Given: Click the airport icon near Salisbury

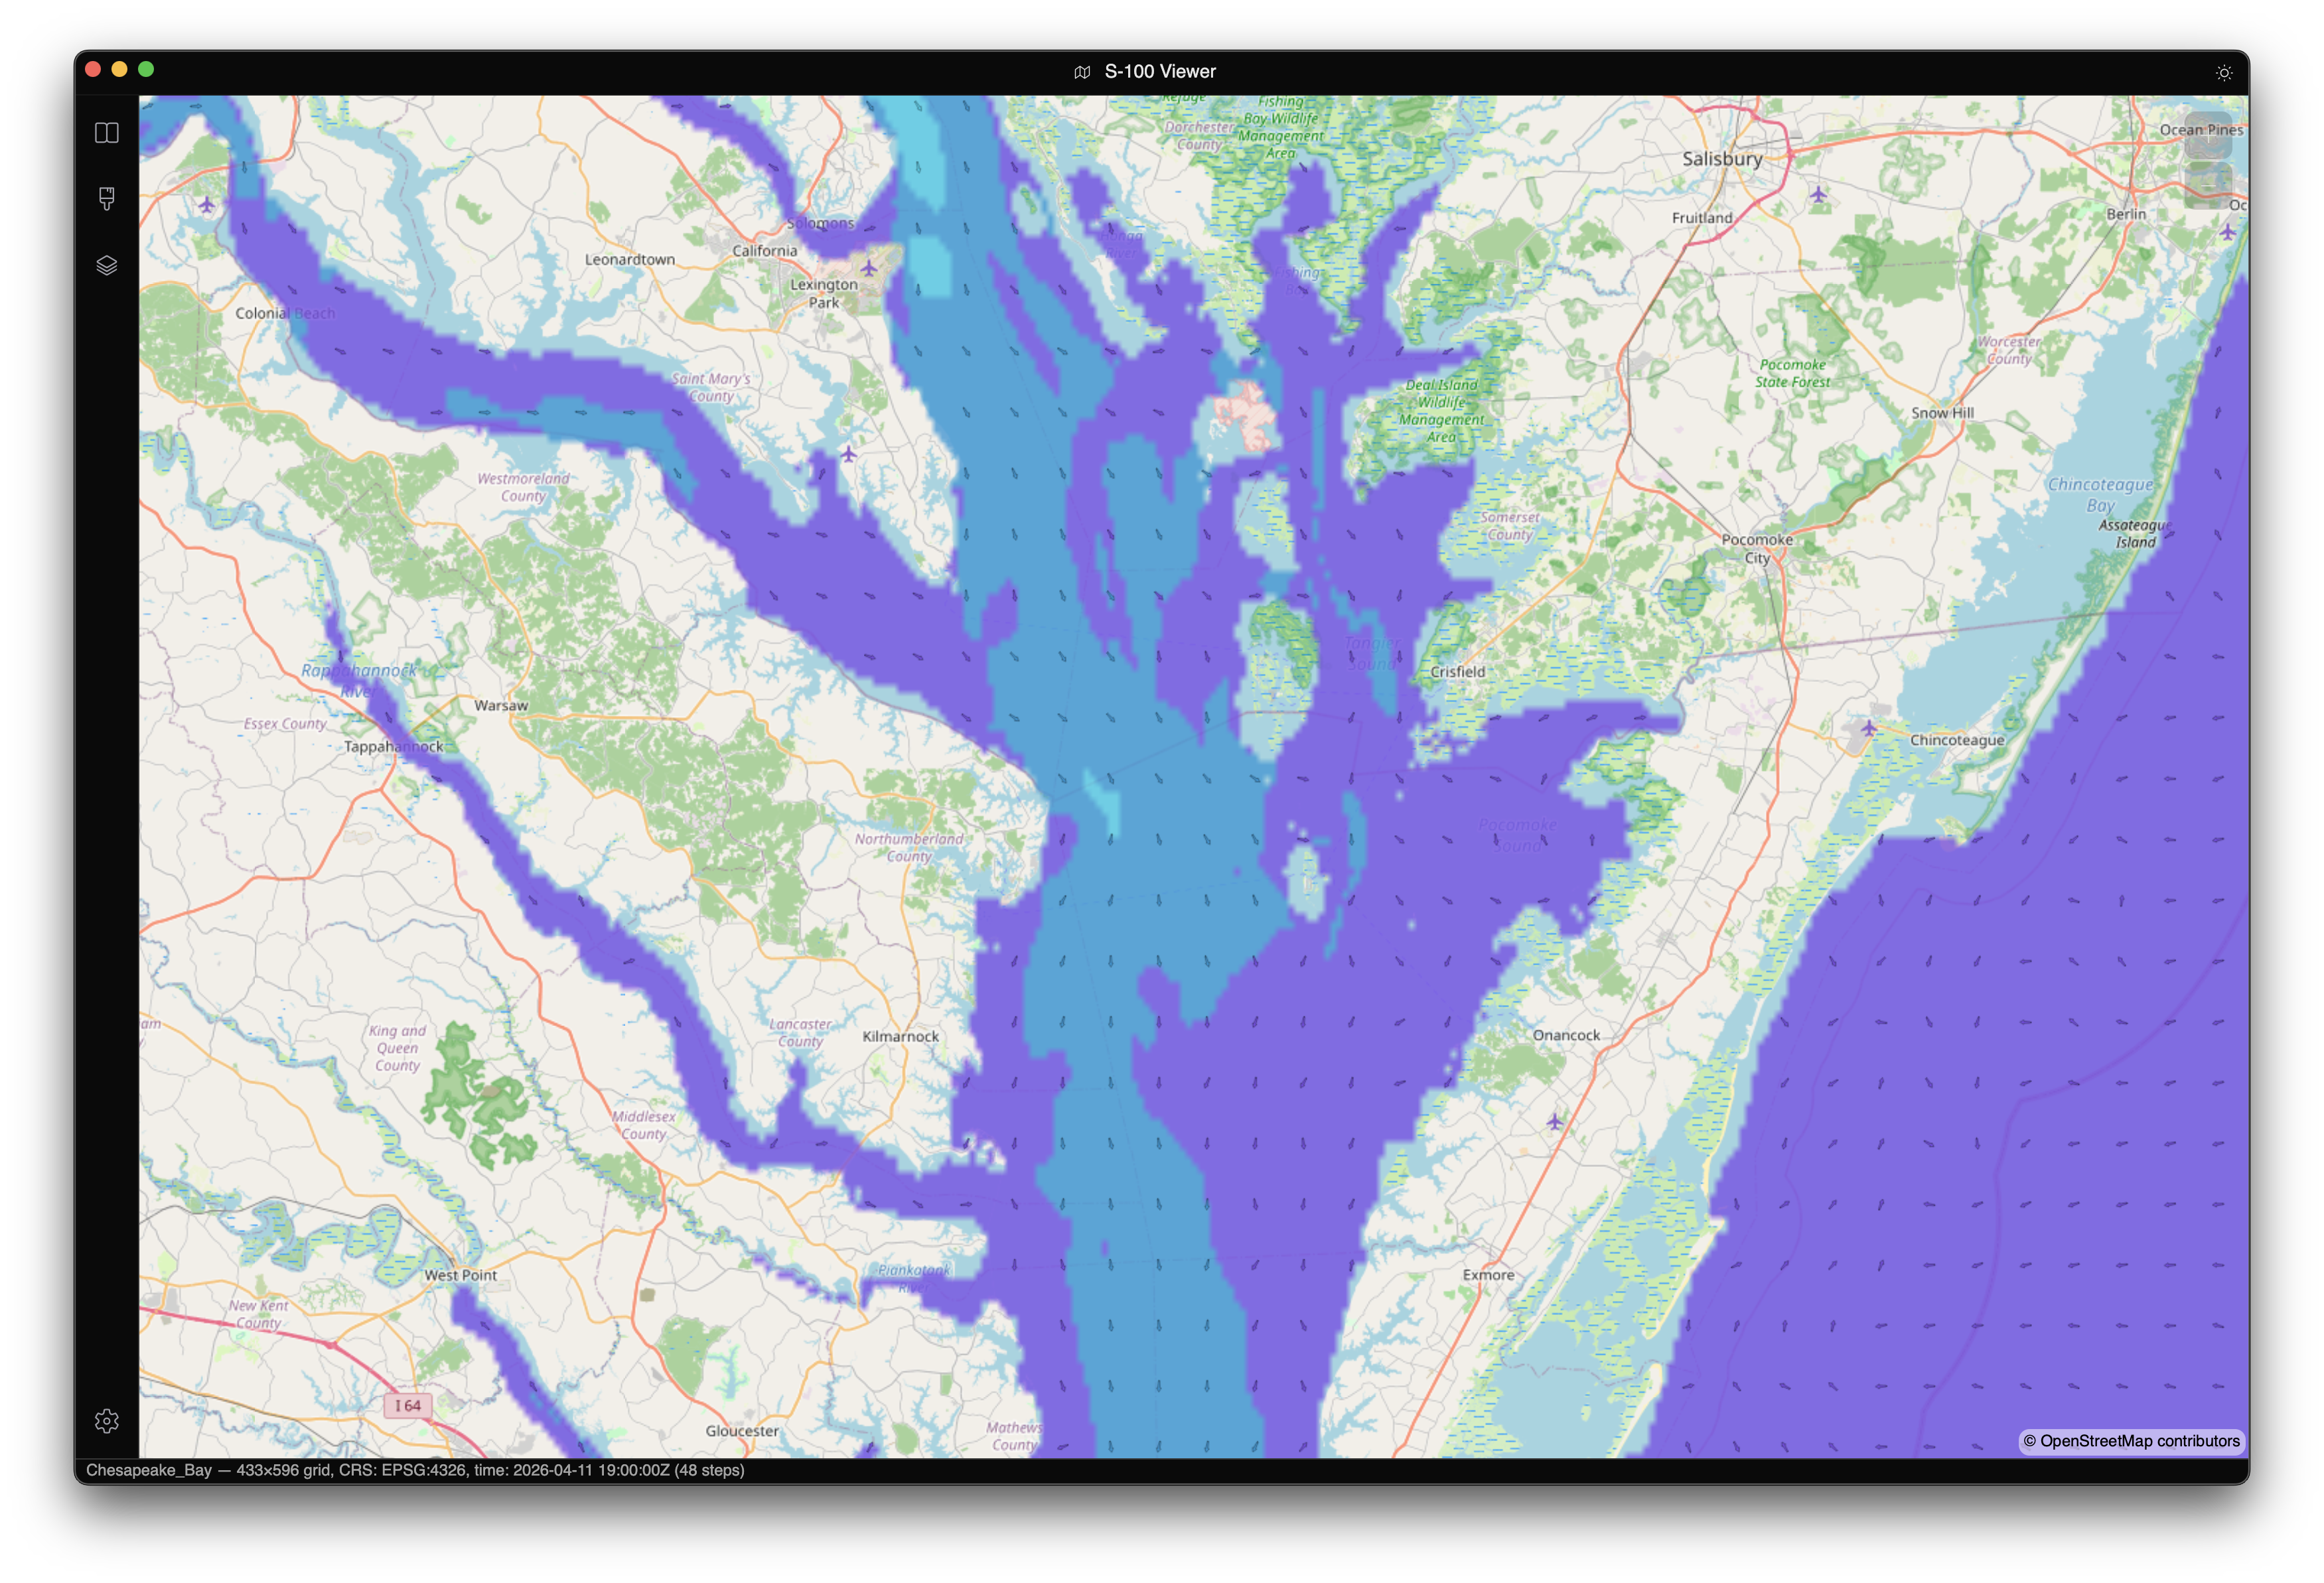Looking at the screenshot, I should [x=1818, y=194].
